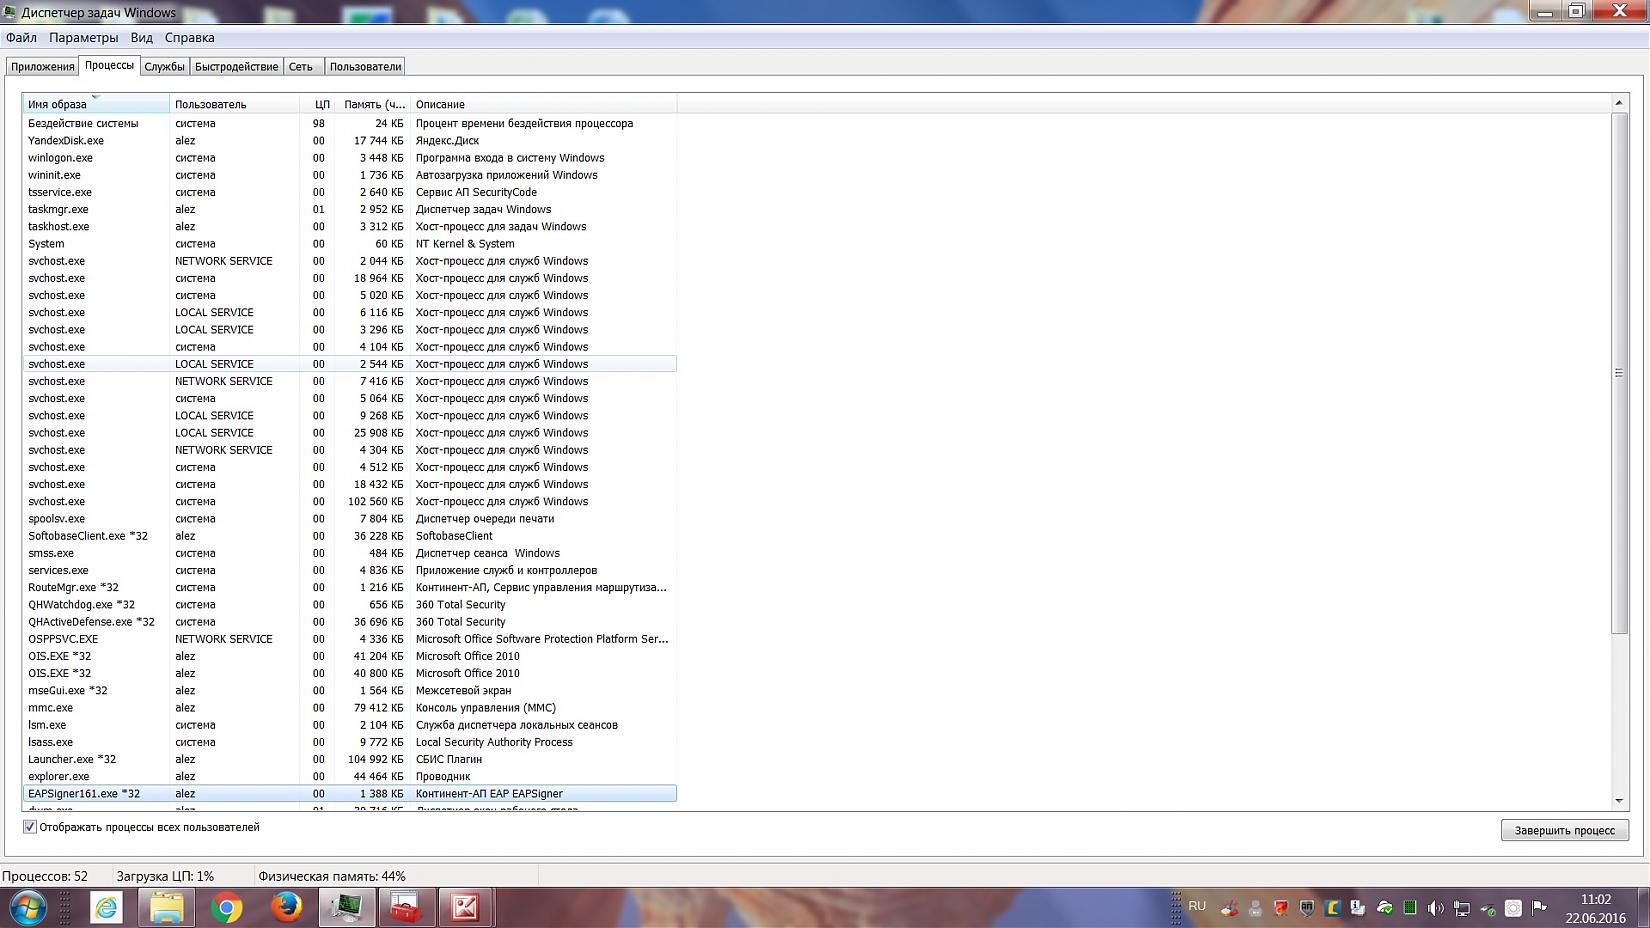Select the explorer.exe process row

point(350,777)
